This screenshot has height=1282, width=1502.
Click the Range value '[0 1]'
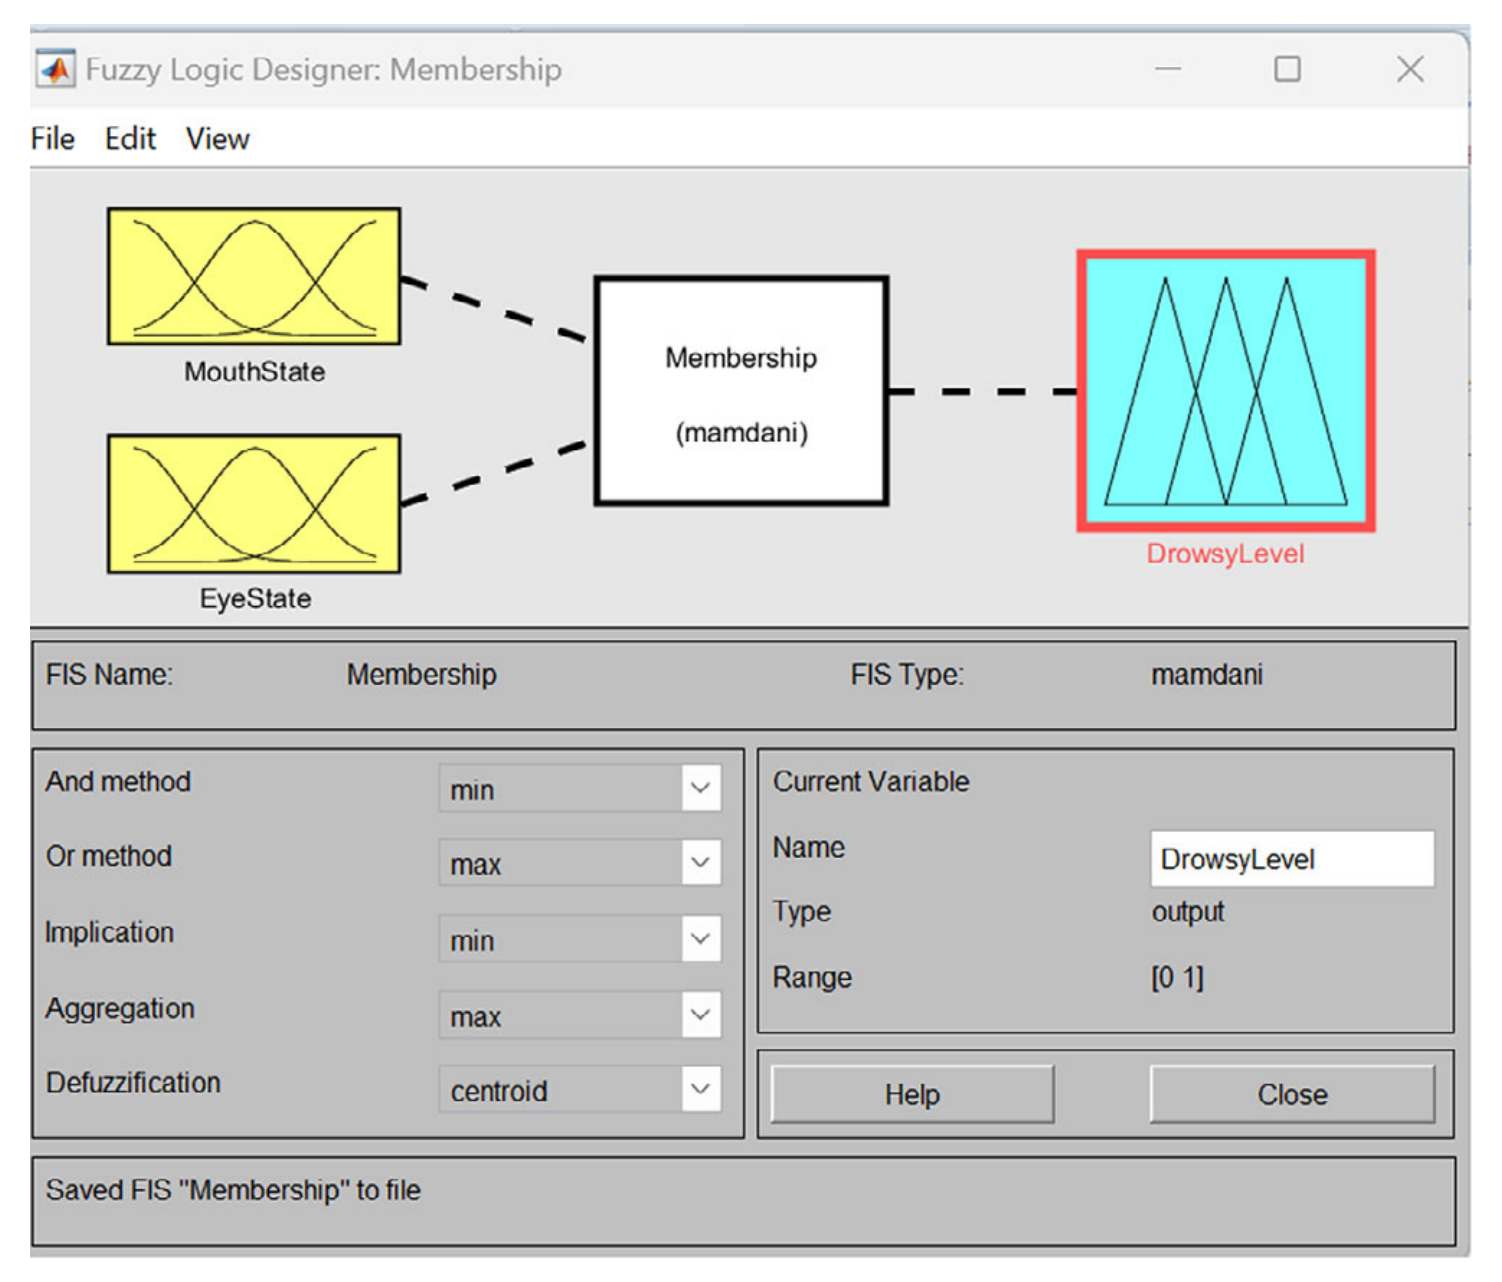tap(1178, 978)
